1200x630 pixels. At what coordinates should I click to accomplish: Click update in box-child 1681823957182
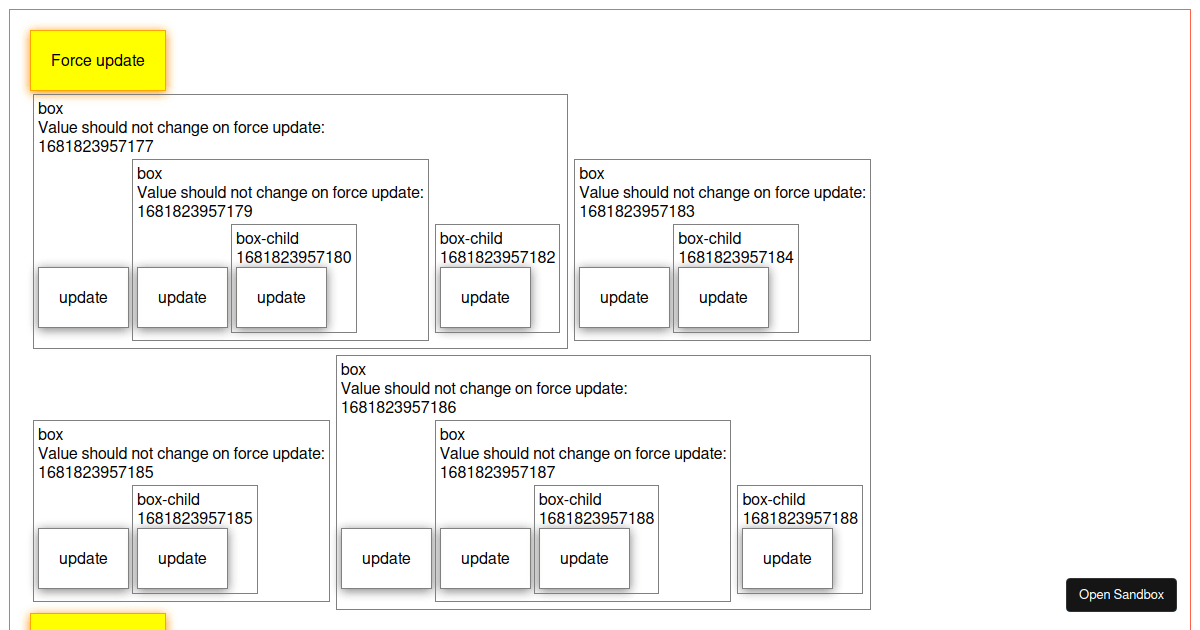tap(484, 297)
